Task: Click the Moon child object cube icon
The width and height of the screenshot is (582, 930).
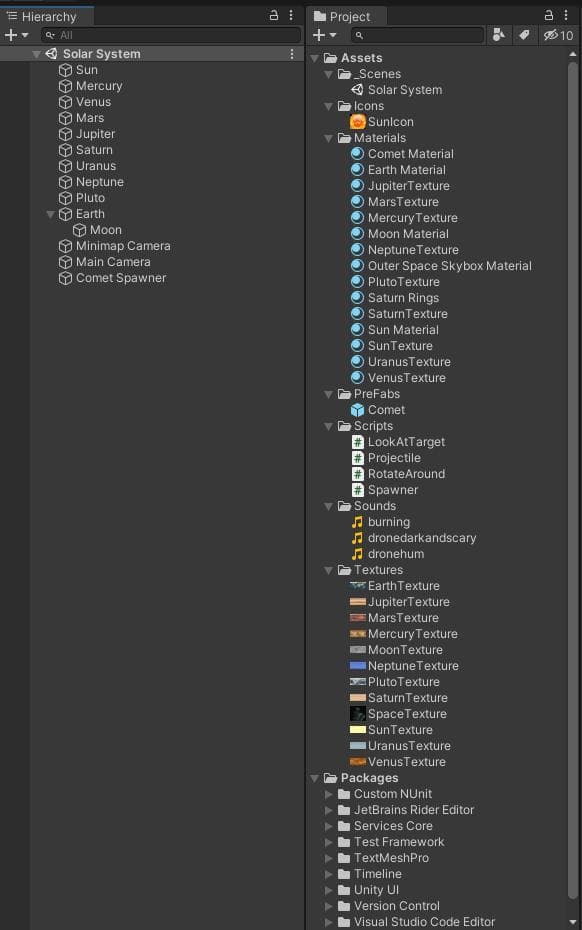Action: 79,230
